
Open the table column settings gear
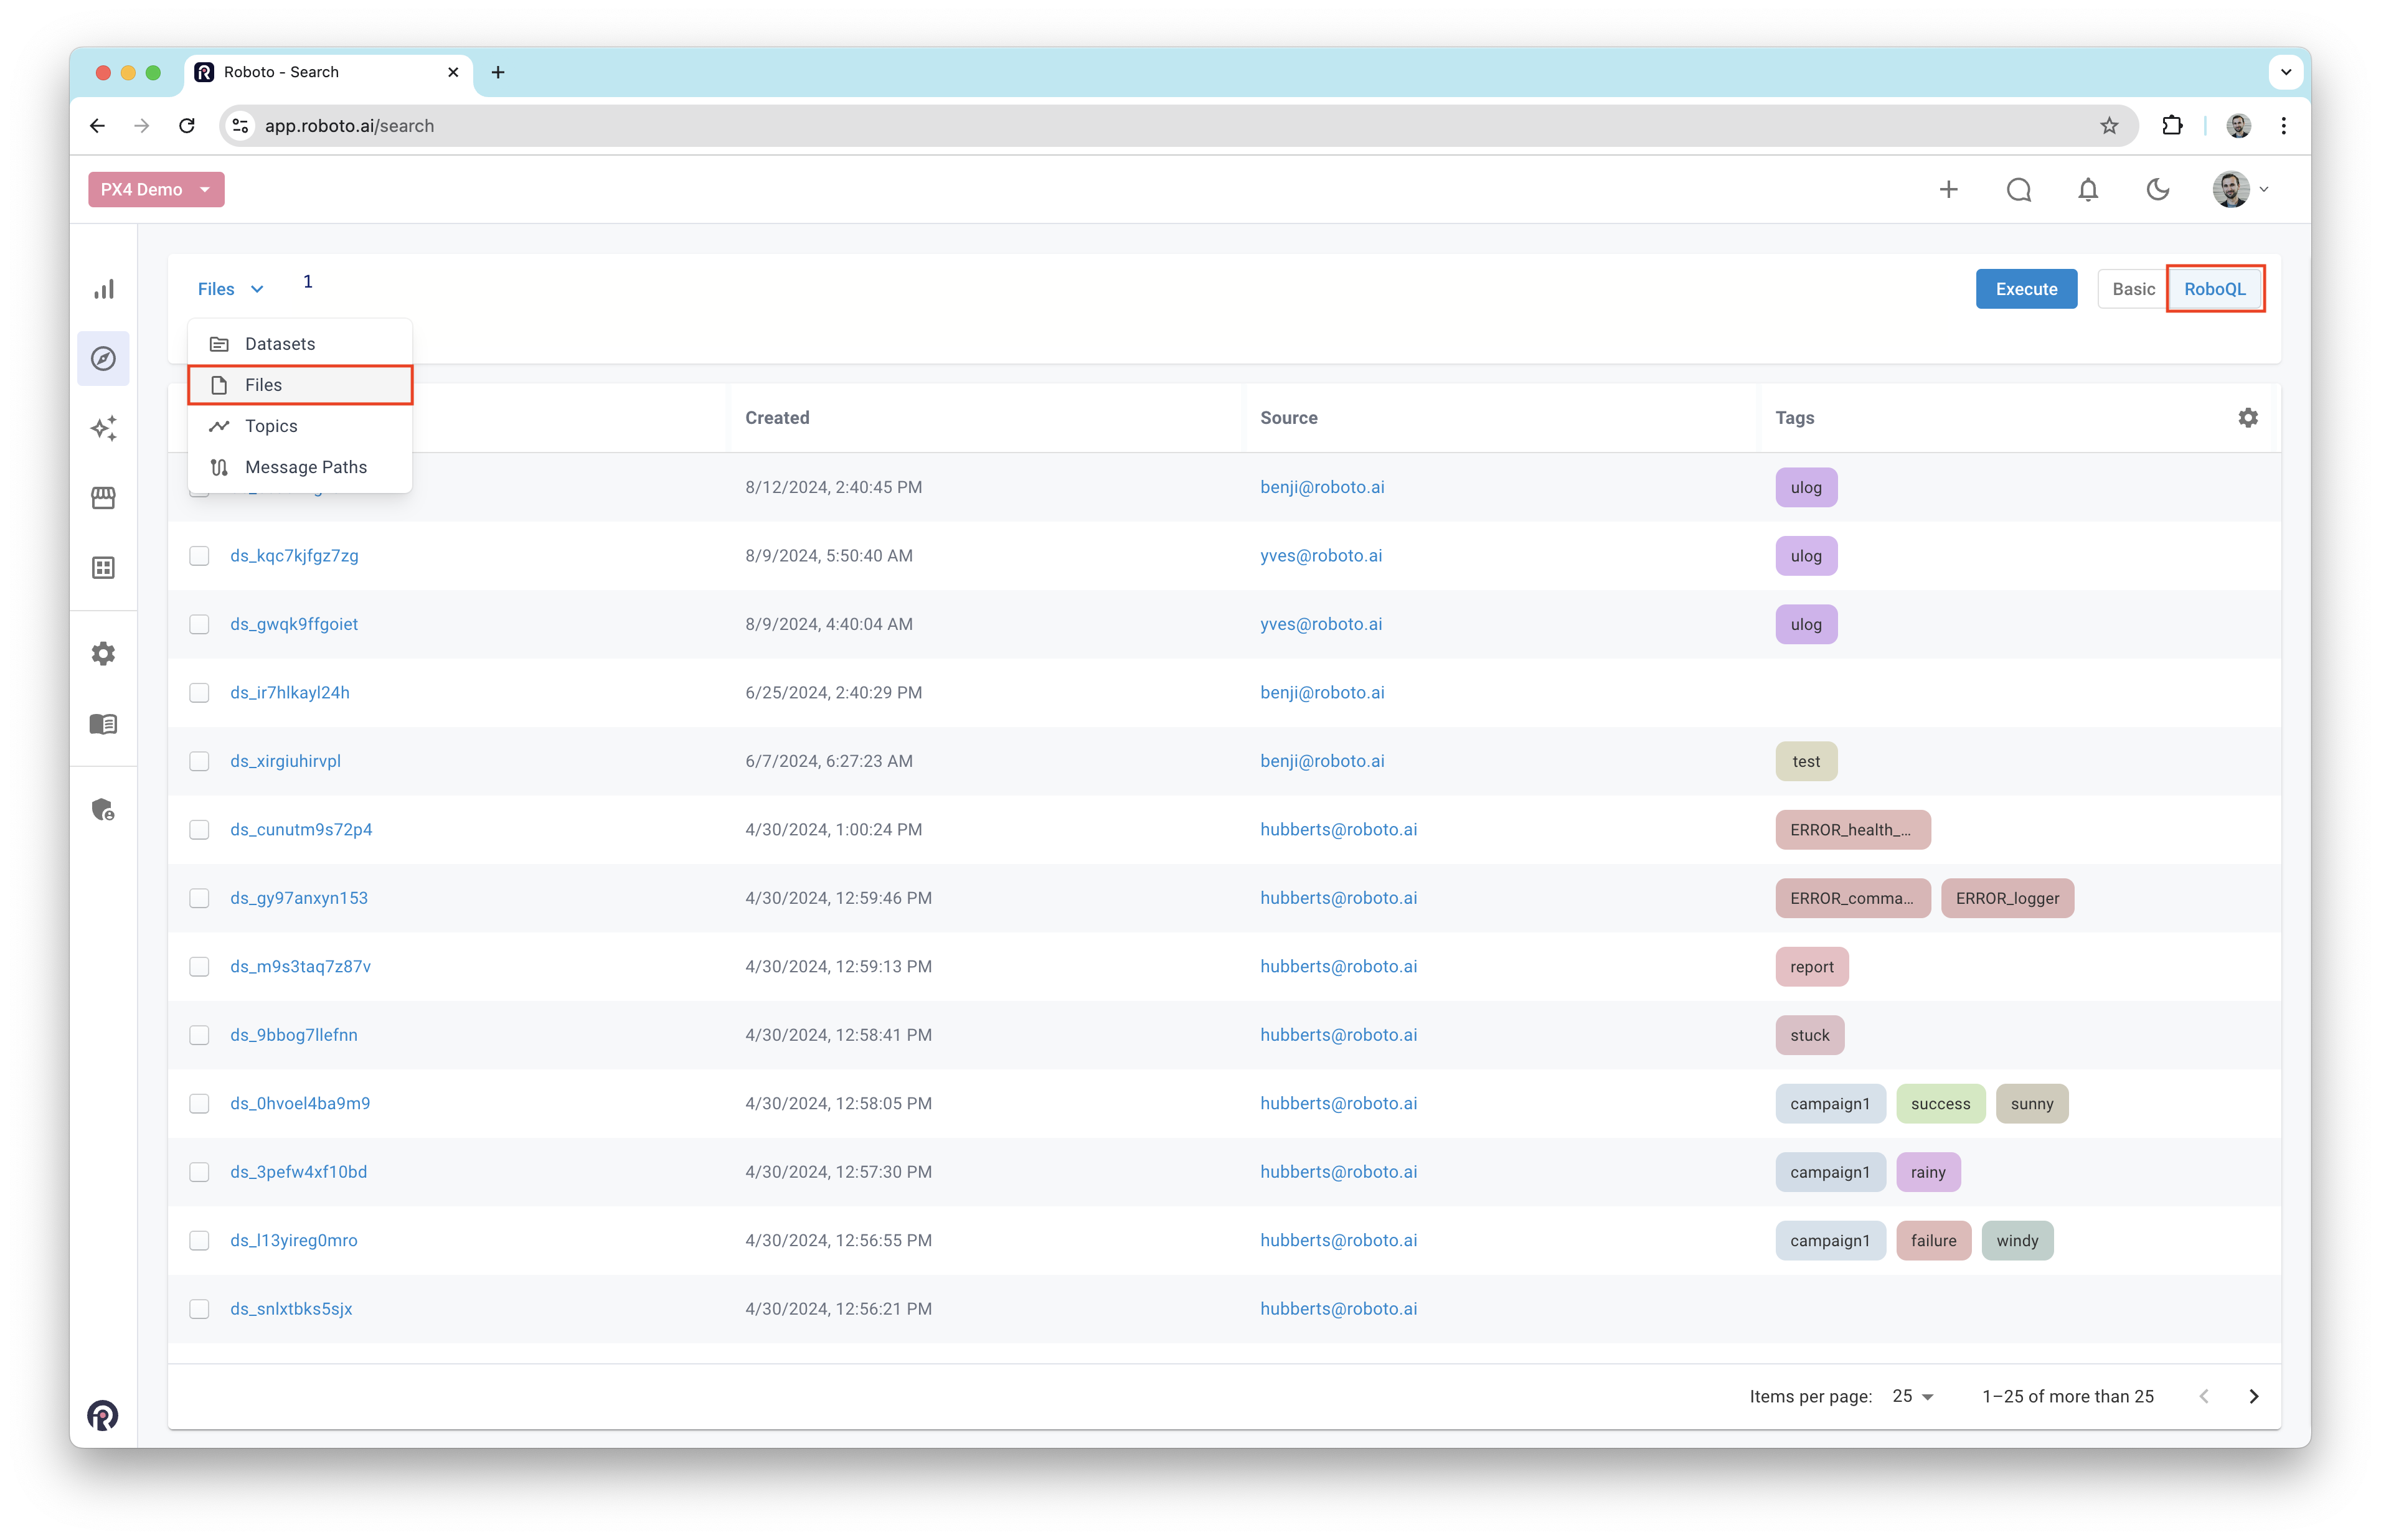click(x=2248, y=418)
